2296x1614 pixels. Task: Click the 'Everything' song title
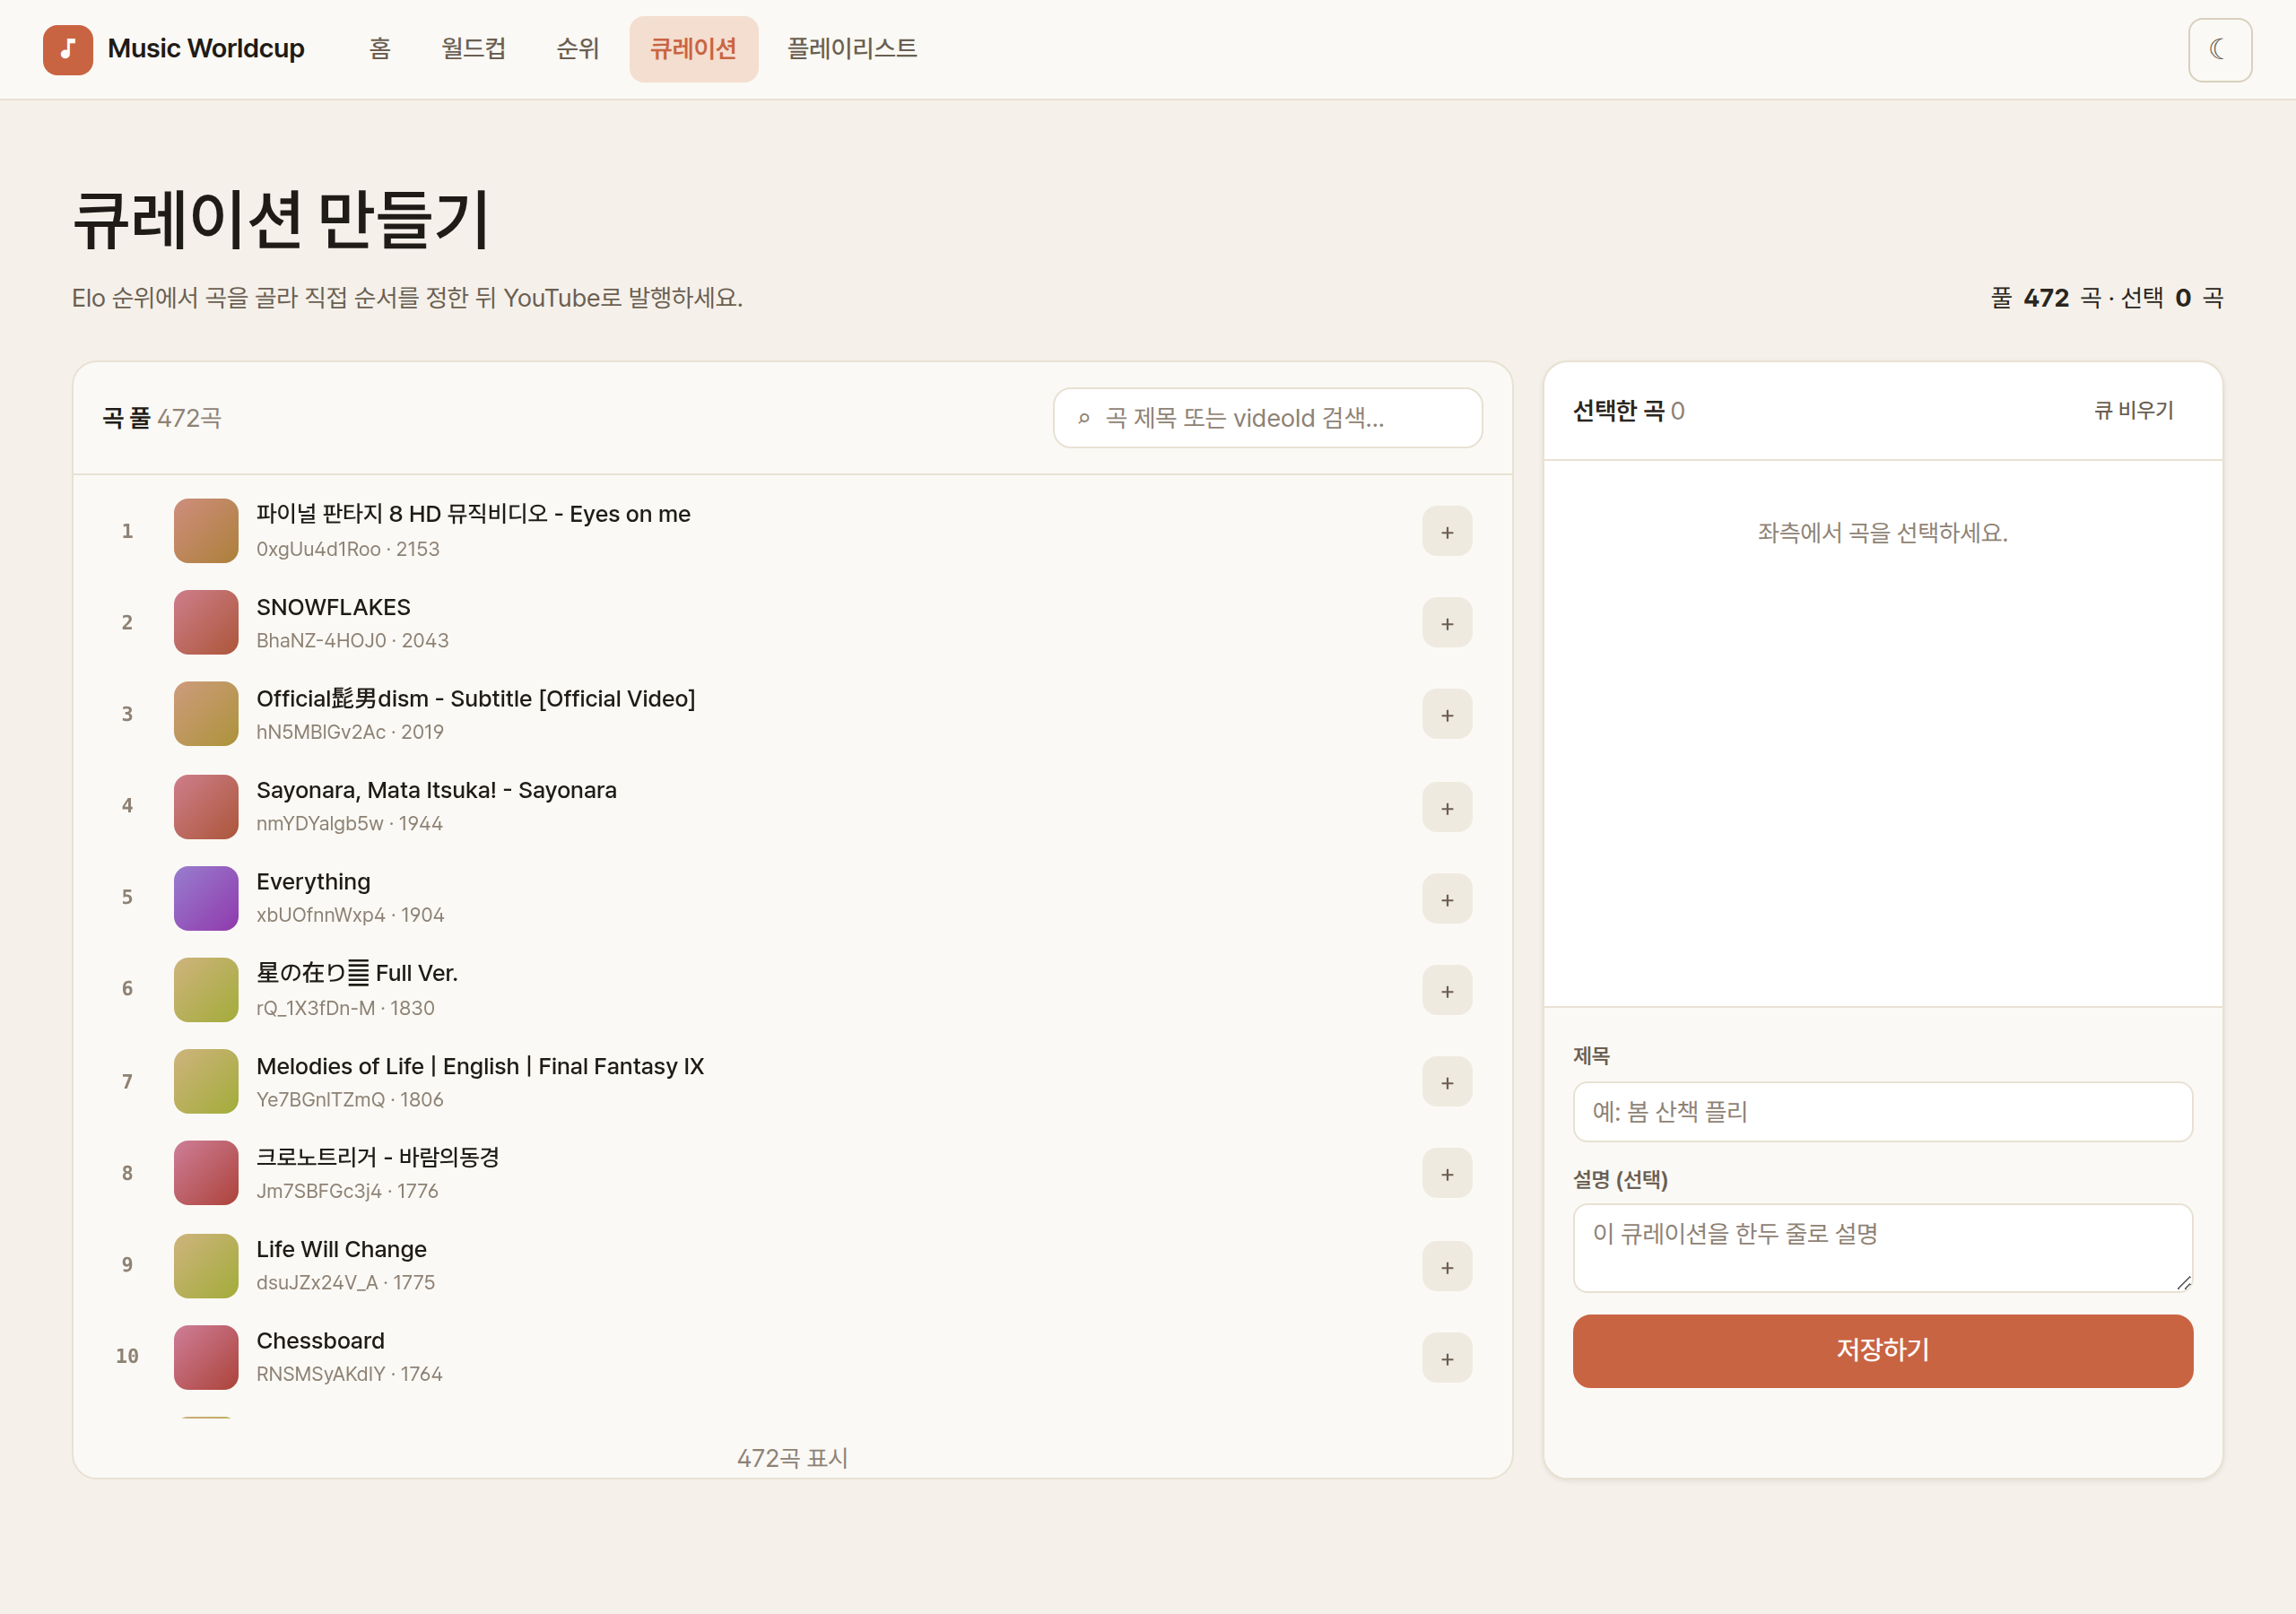[x=313, y=882]
